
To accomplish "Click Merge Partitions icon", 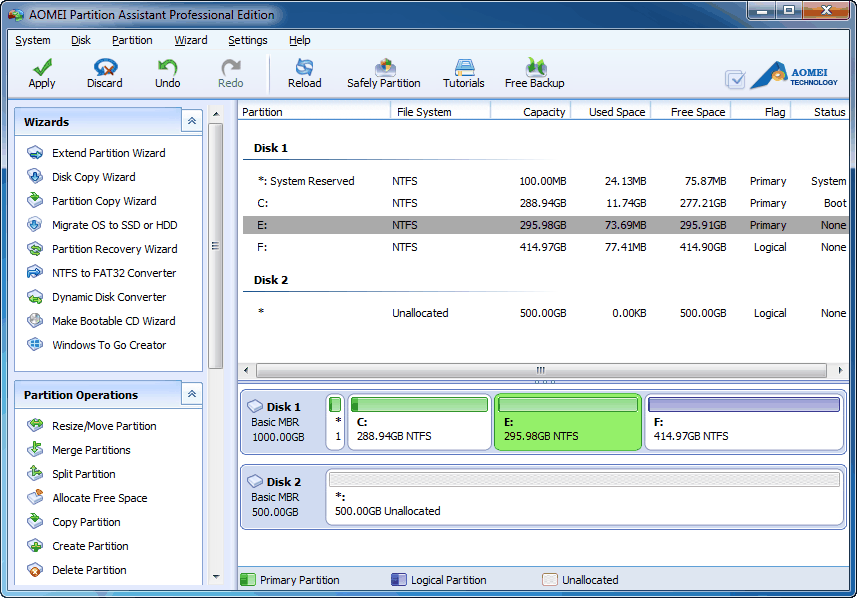I will 35,449.
